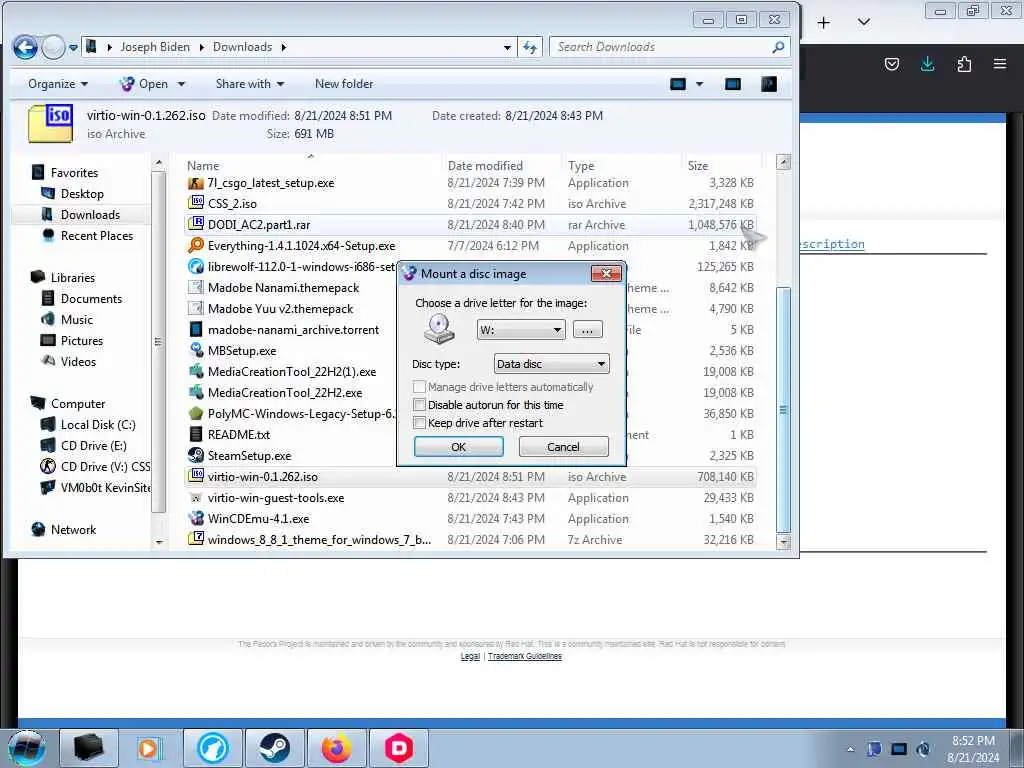Open the Share with menu
The width and height of the screenshot is (1024, 768).
tap(249, 84)
